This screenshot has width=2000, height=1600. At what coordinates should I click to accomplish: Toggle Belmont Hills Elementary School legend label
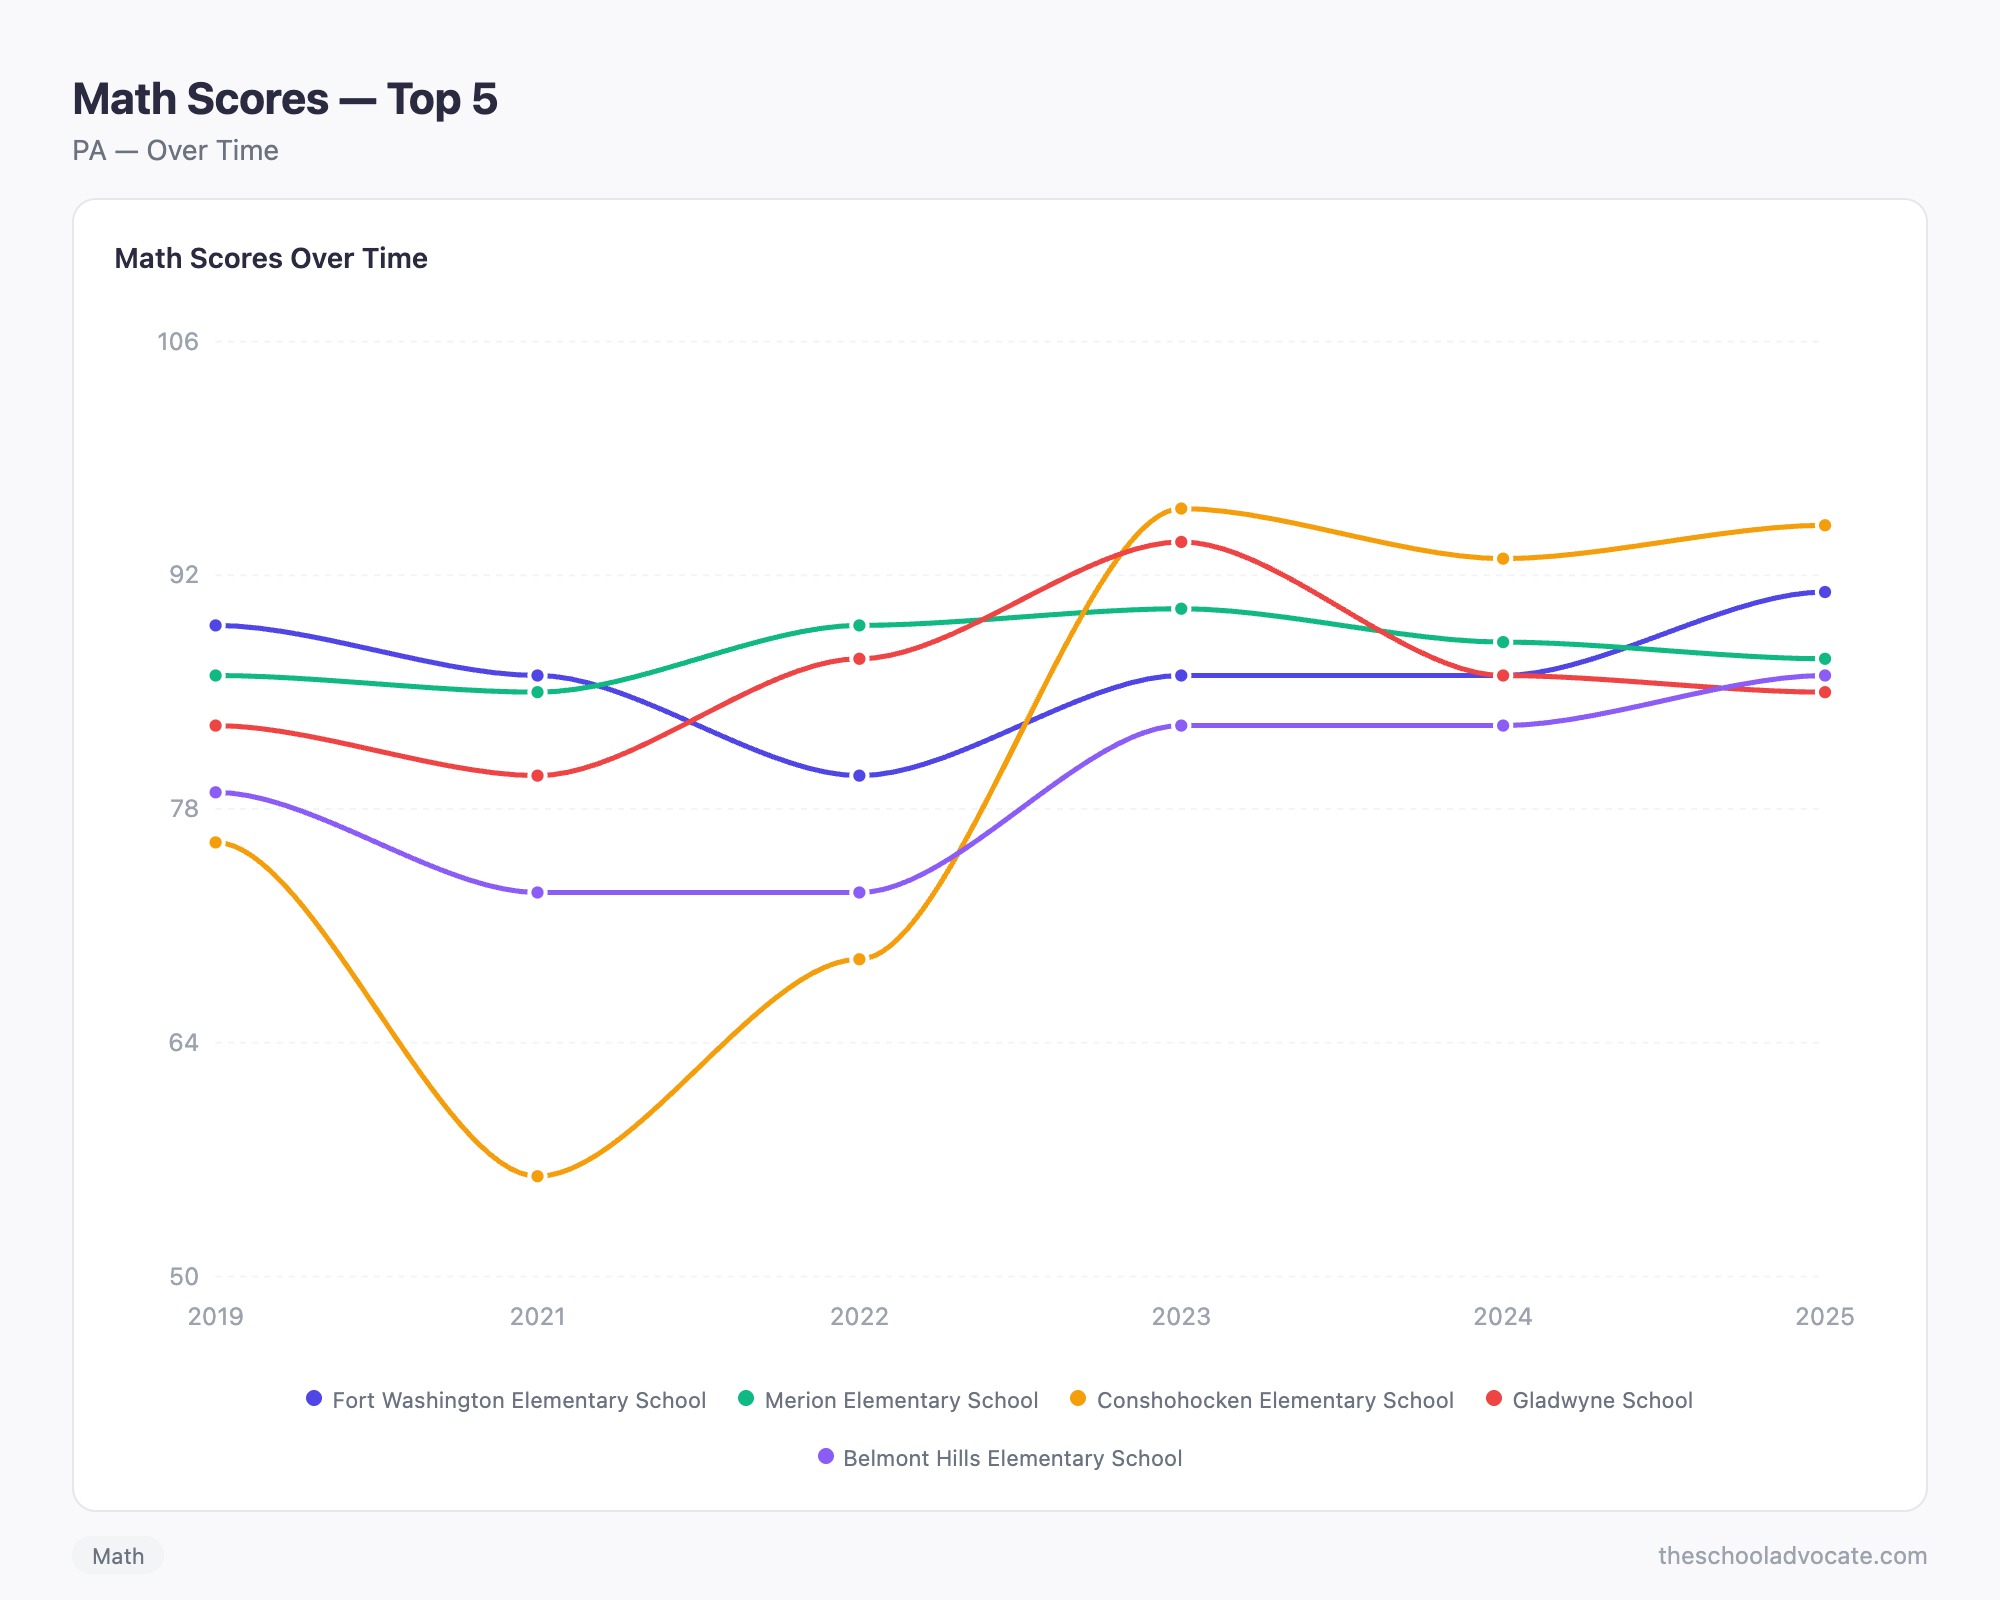point(1012,1458)
